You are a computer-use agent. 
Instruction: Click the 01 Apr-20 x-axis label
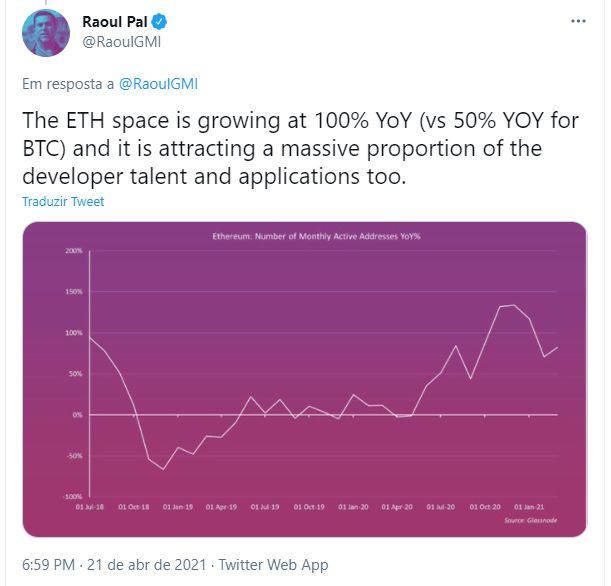(397, 507)
